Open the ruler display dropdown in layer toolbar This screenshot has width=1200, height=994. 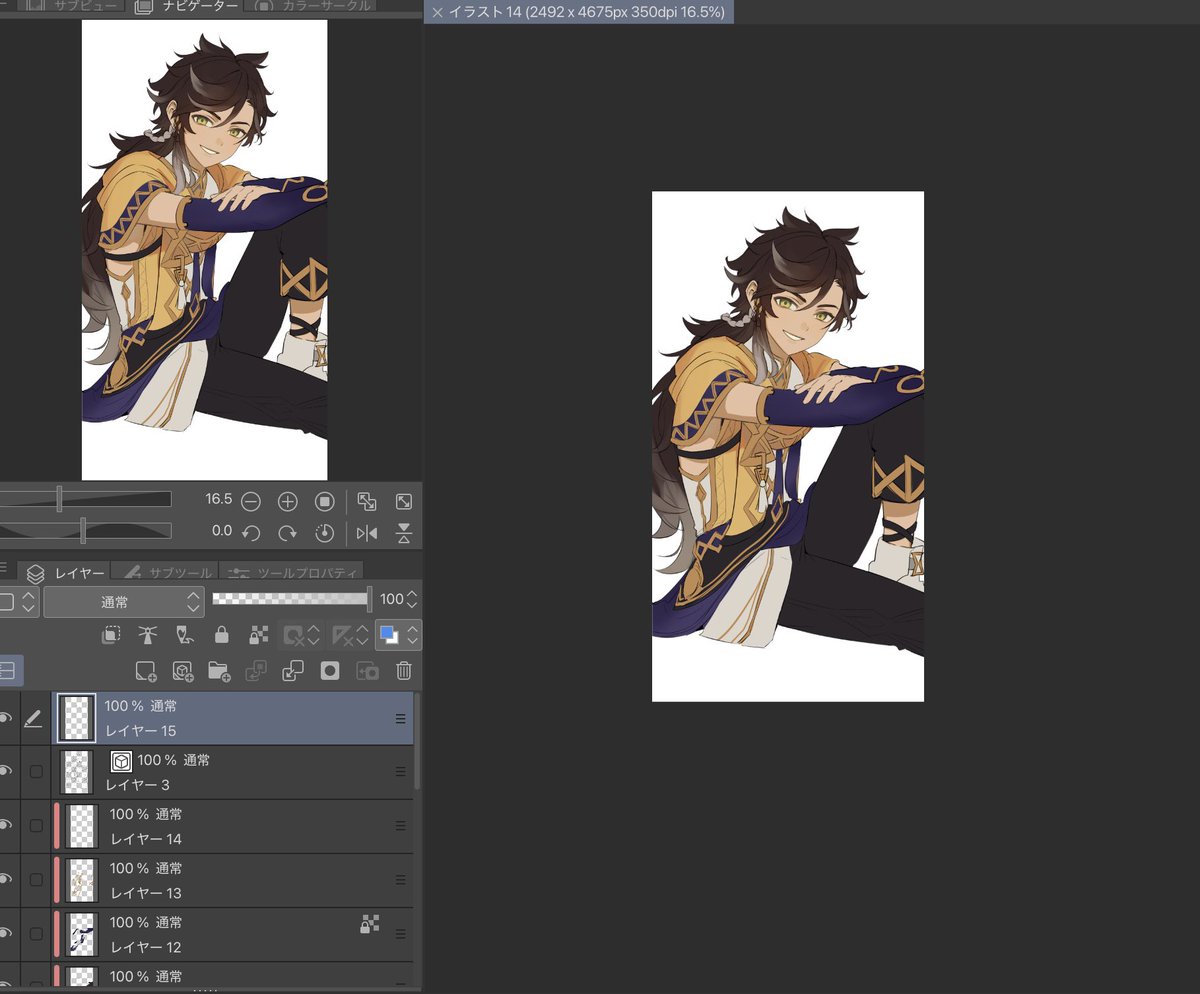(x=350, y=635)
